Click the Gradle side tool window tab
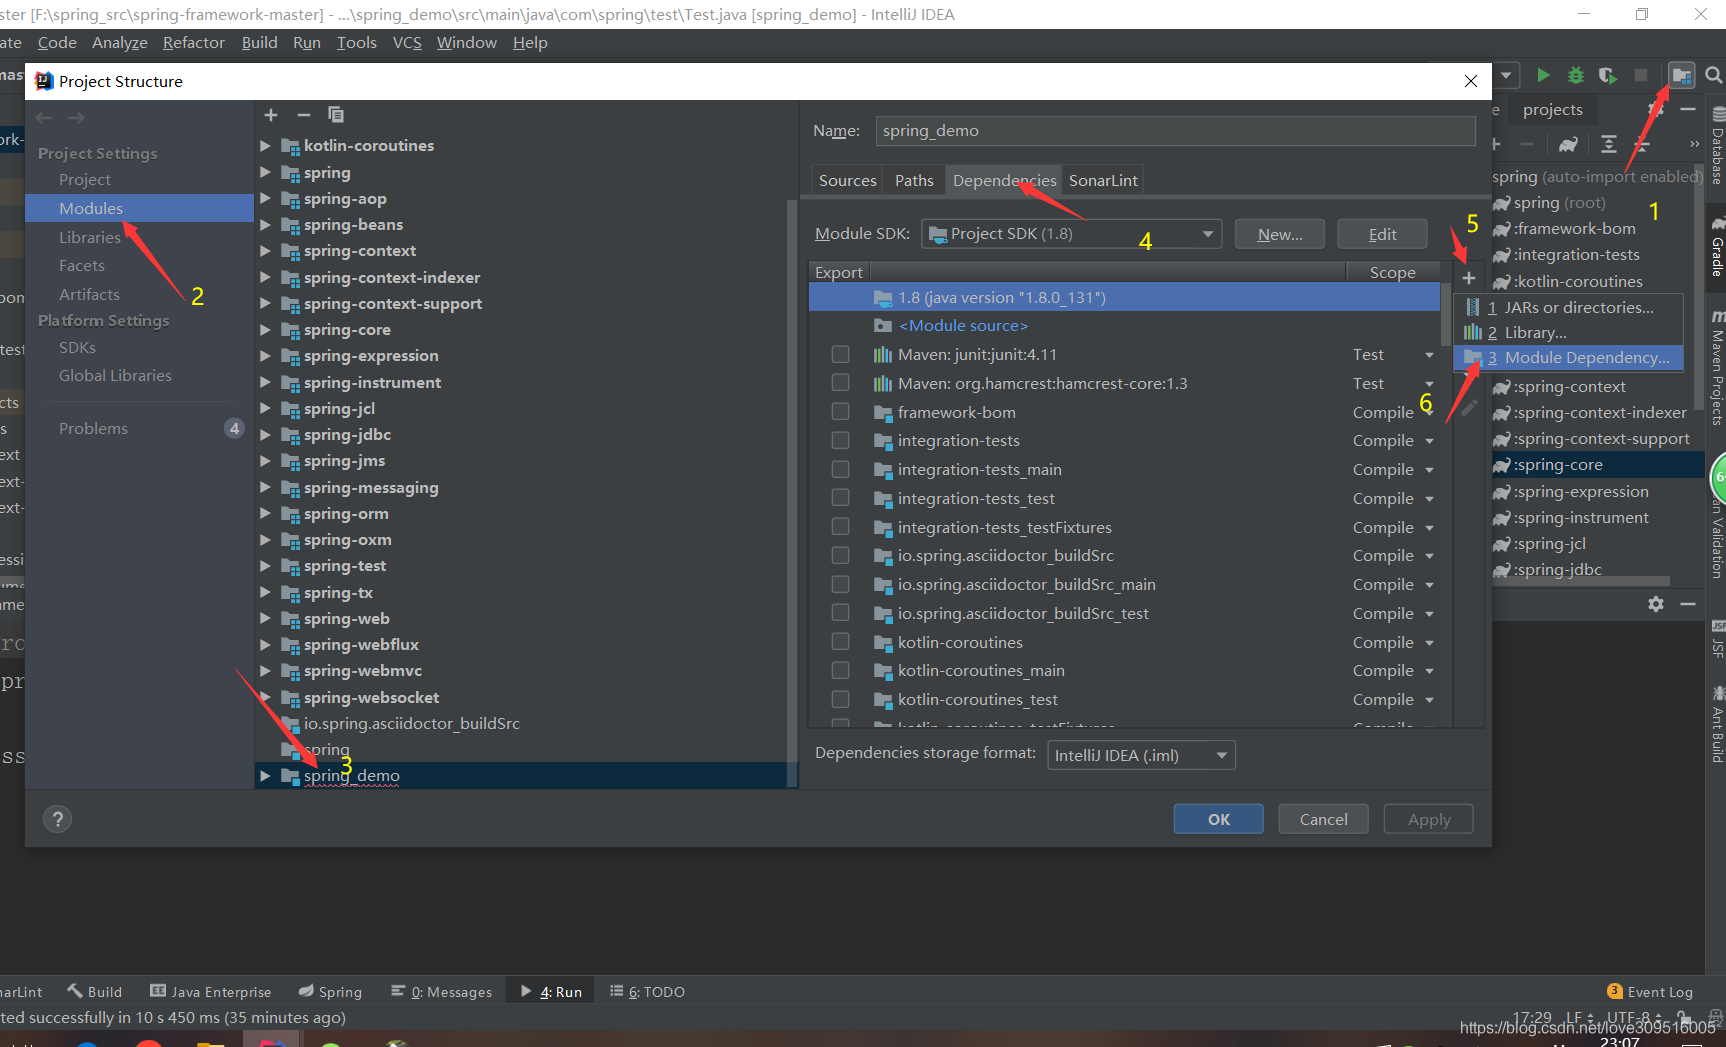 point(1717,248)
